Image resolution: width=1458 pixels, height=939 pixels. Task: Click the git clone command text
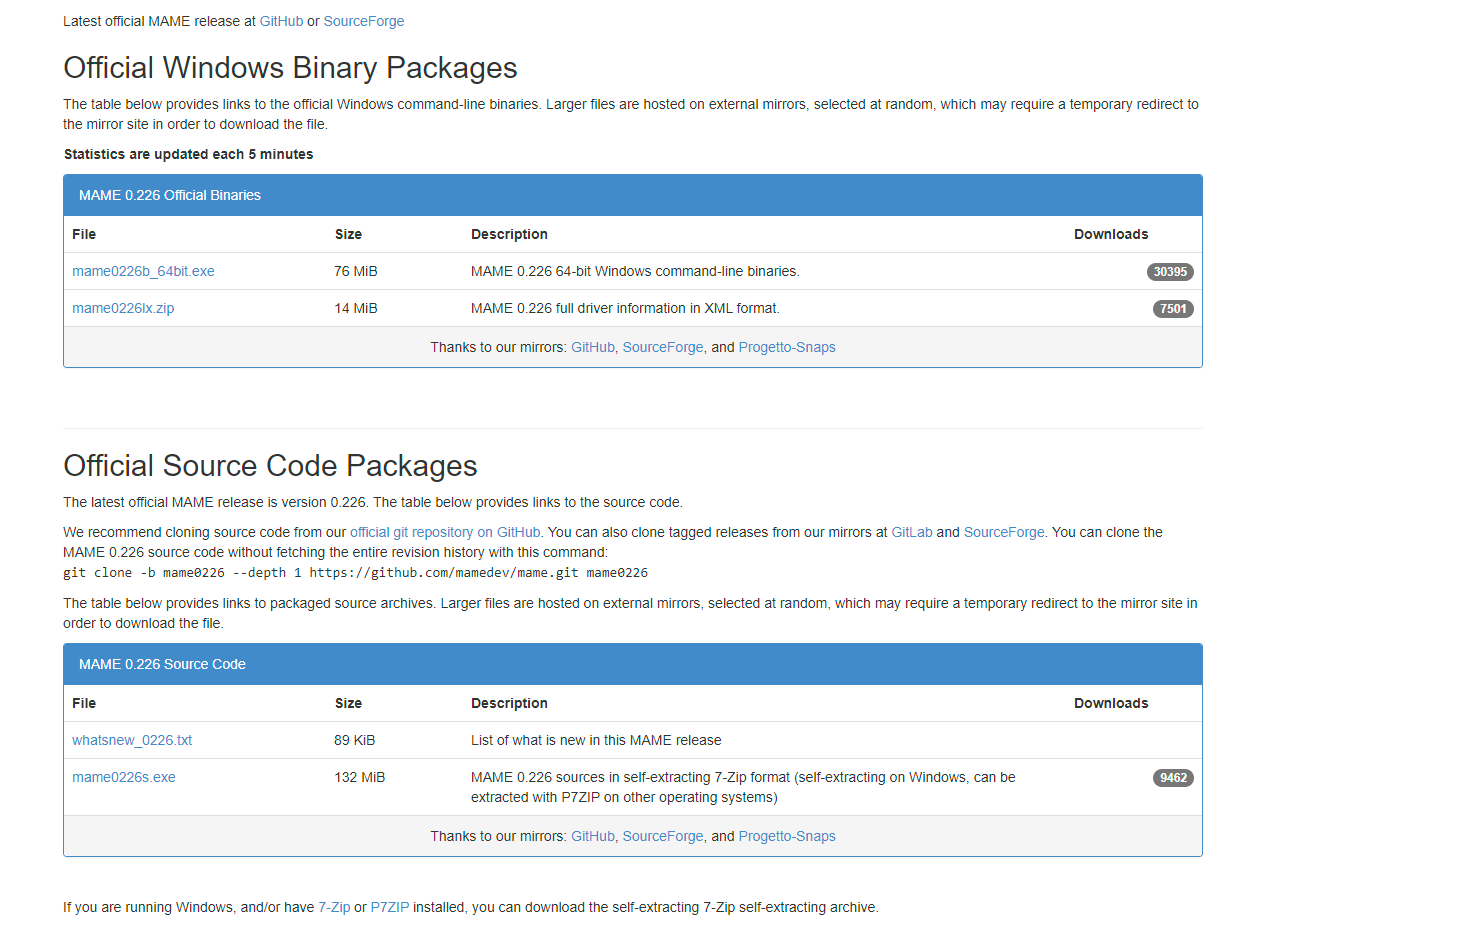click(x=355, y=573)
